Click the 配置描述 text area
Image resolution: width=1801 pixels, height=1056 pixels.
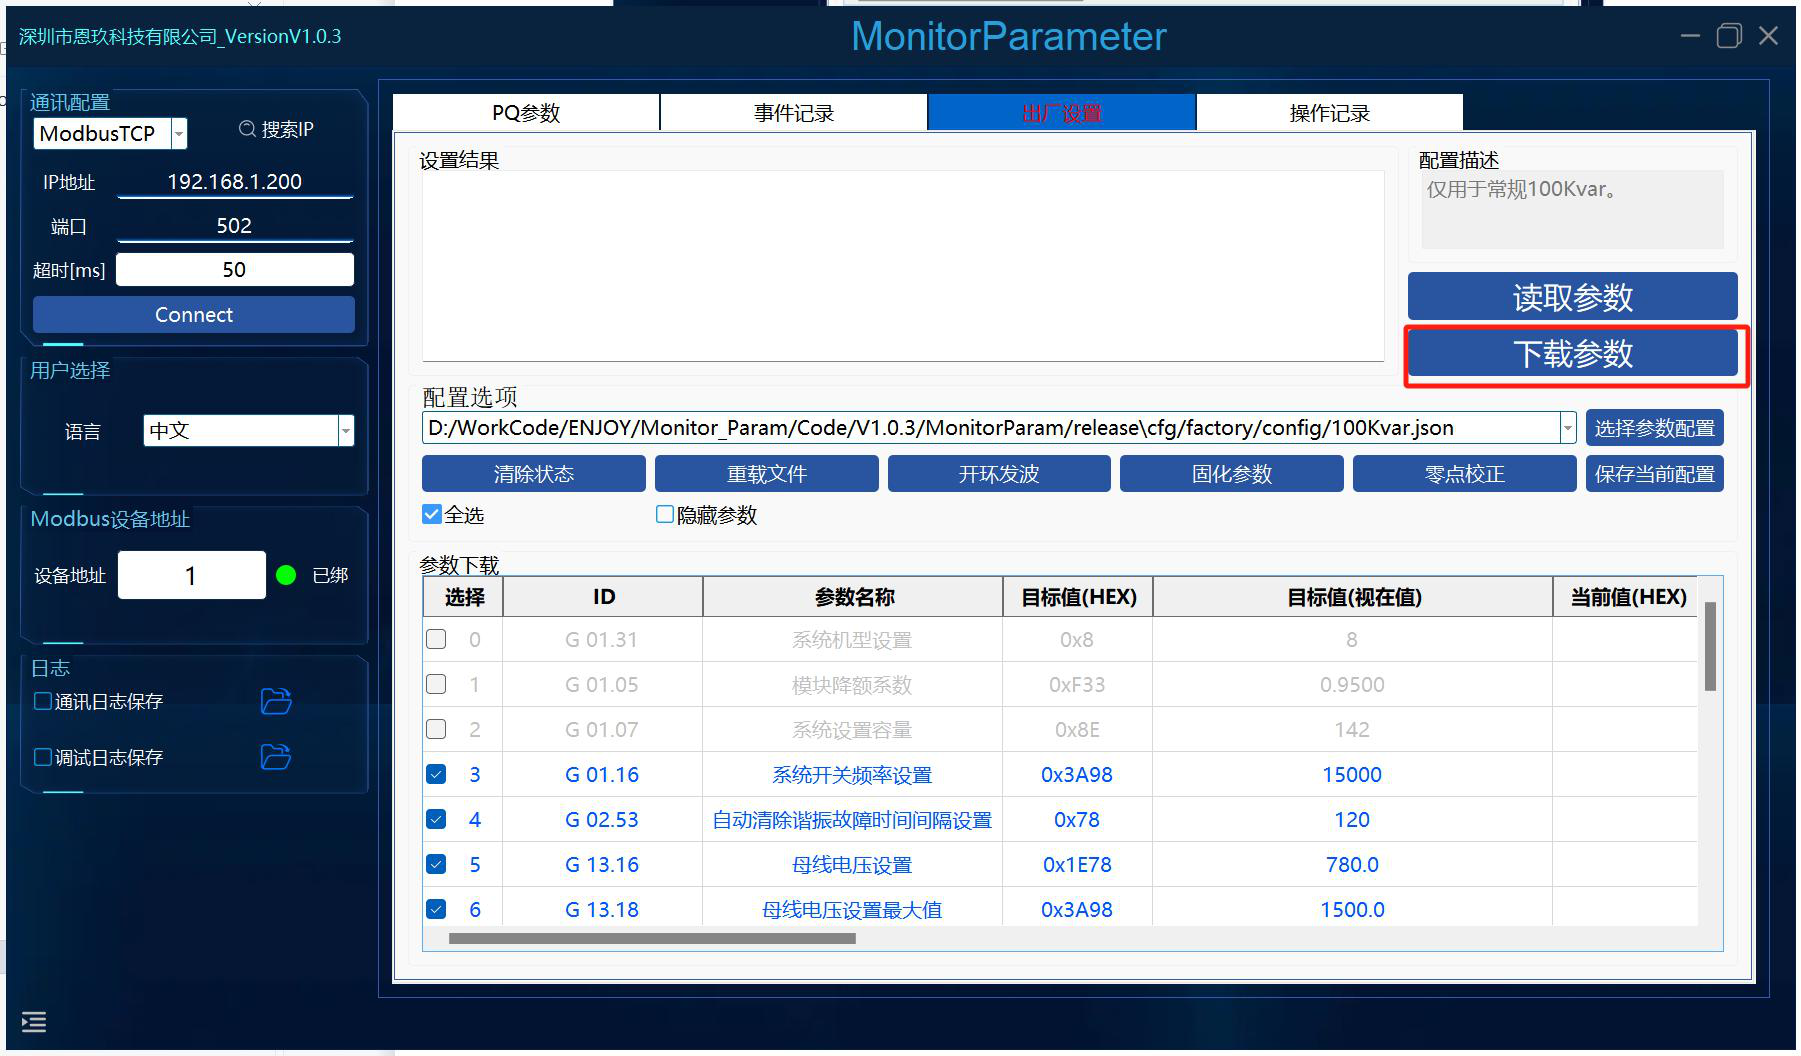1572,209
